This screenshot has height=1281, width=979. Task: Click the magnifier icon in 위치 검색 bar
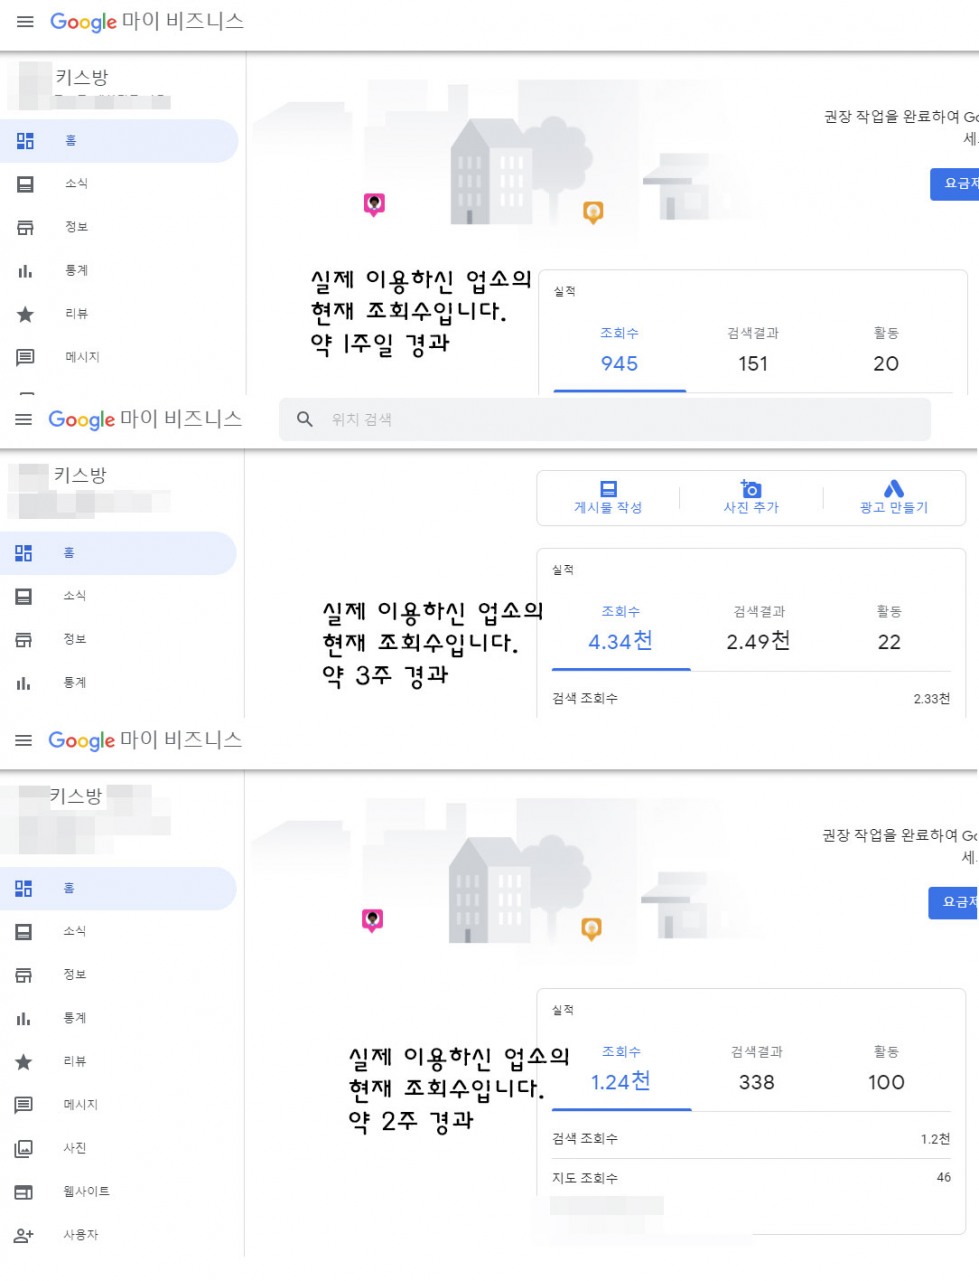click(305, 419)
